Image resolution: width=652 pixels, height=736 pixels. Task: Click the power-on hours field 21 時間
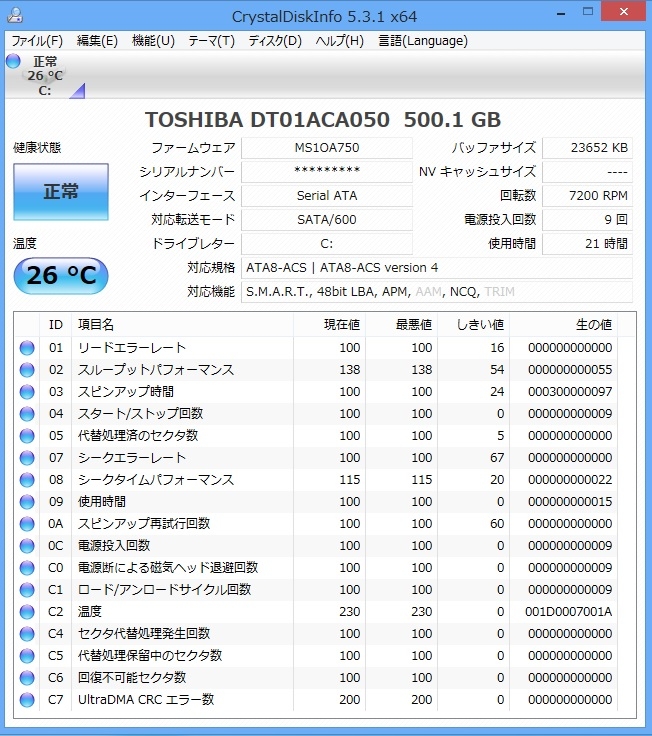(587, 244)
